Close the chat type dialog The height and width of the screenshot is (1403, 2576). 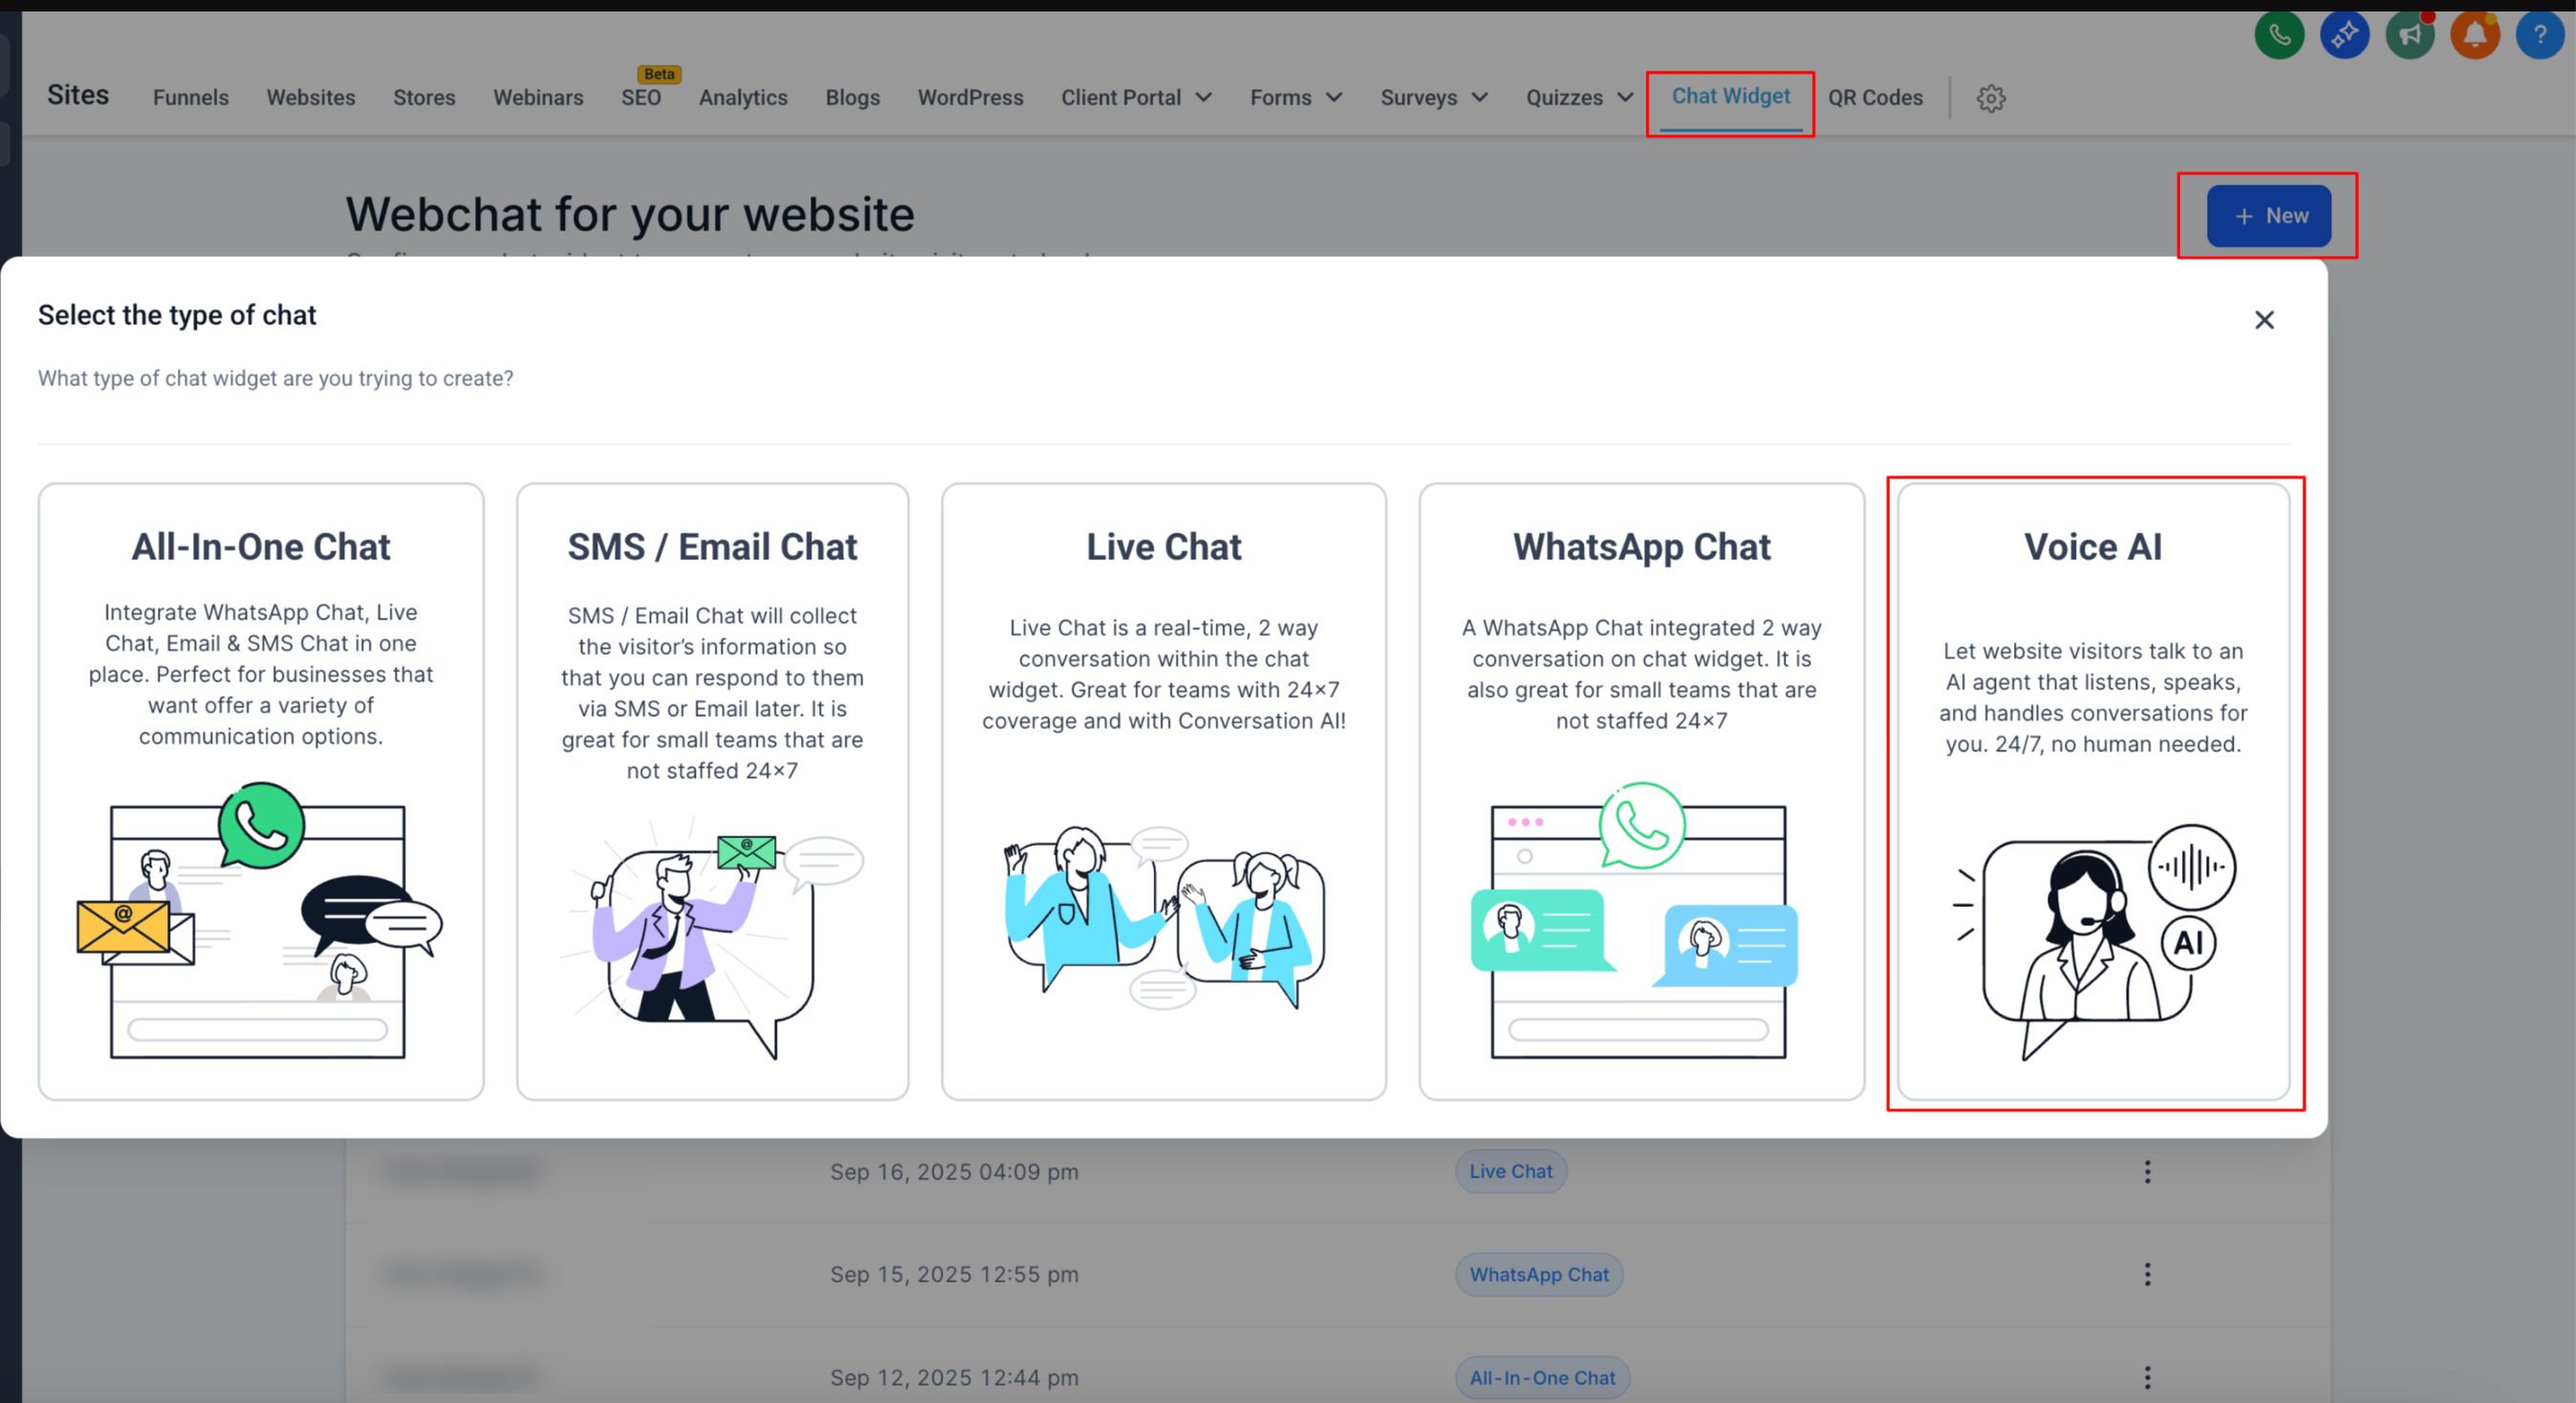2264,320
